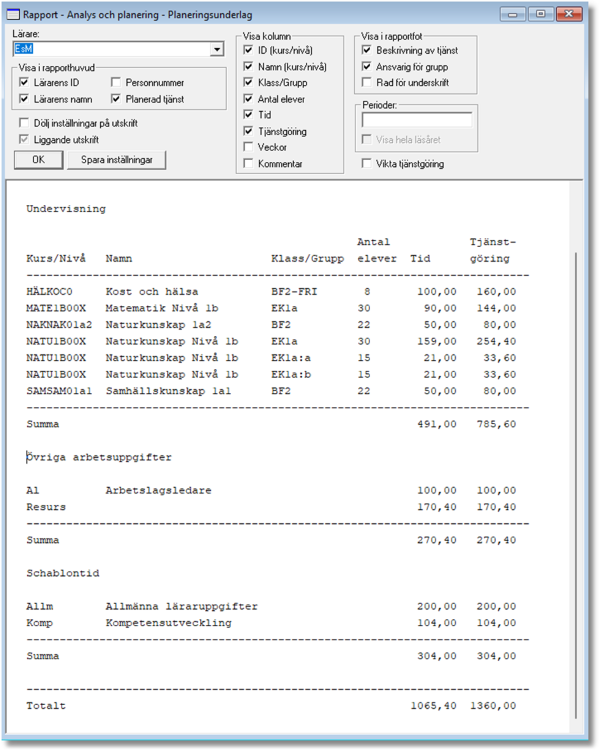Enable the Personnummer checkbox
Image resolution: width=600 pixels, height=752 pixels.
(117, 83)
